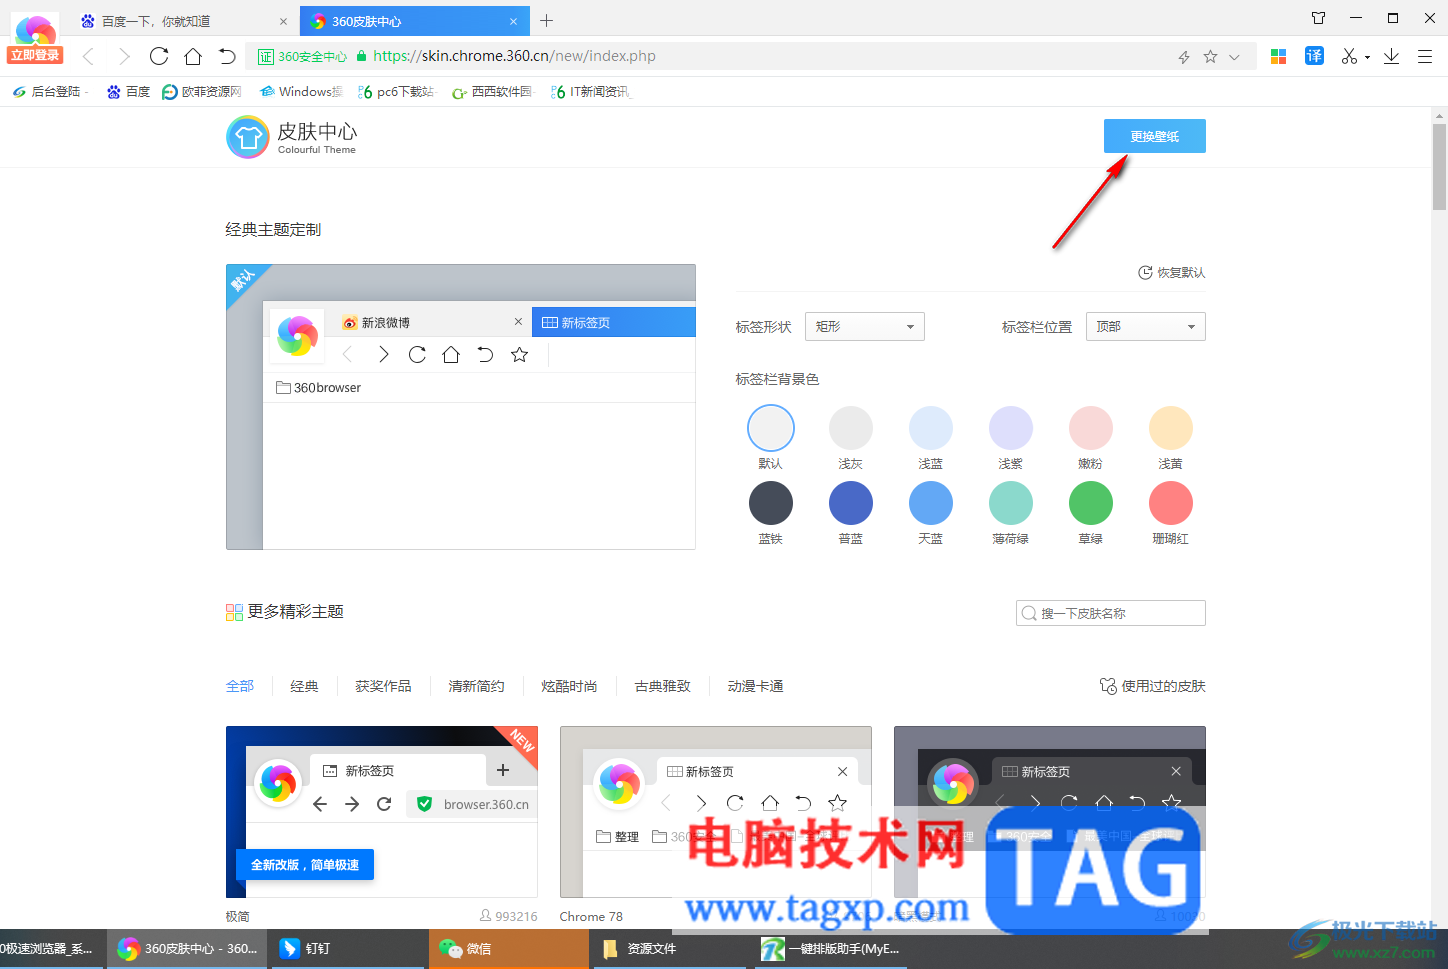
Task: Filter themes by 古典雅致
Action: point(662,686)
